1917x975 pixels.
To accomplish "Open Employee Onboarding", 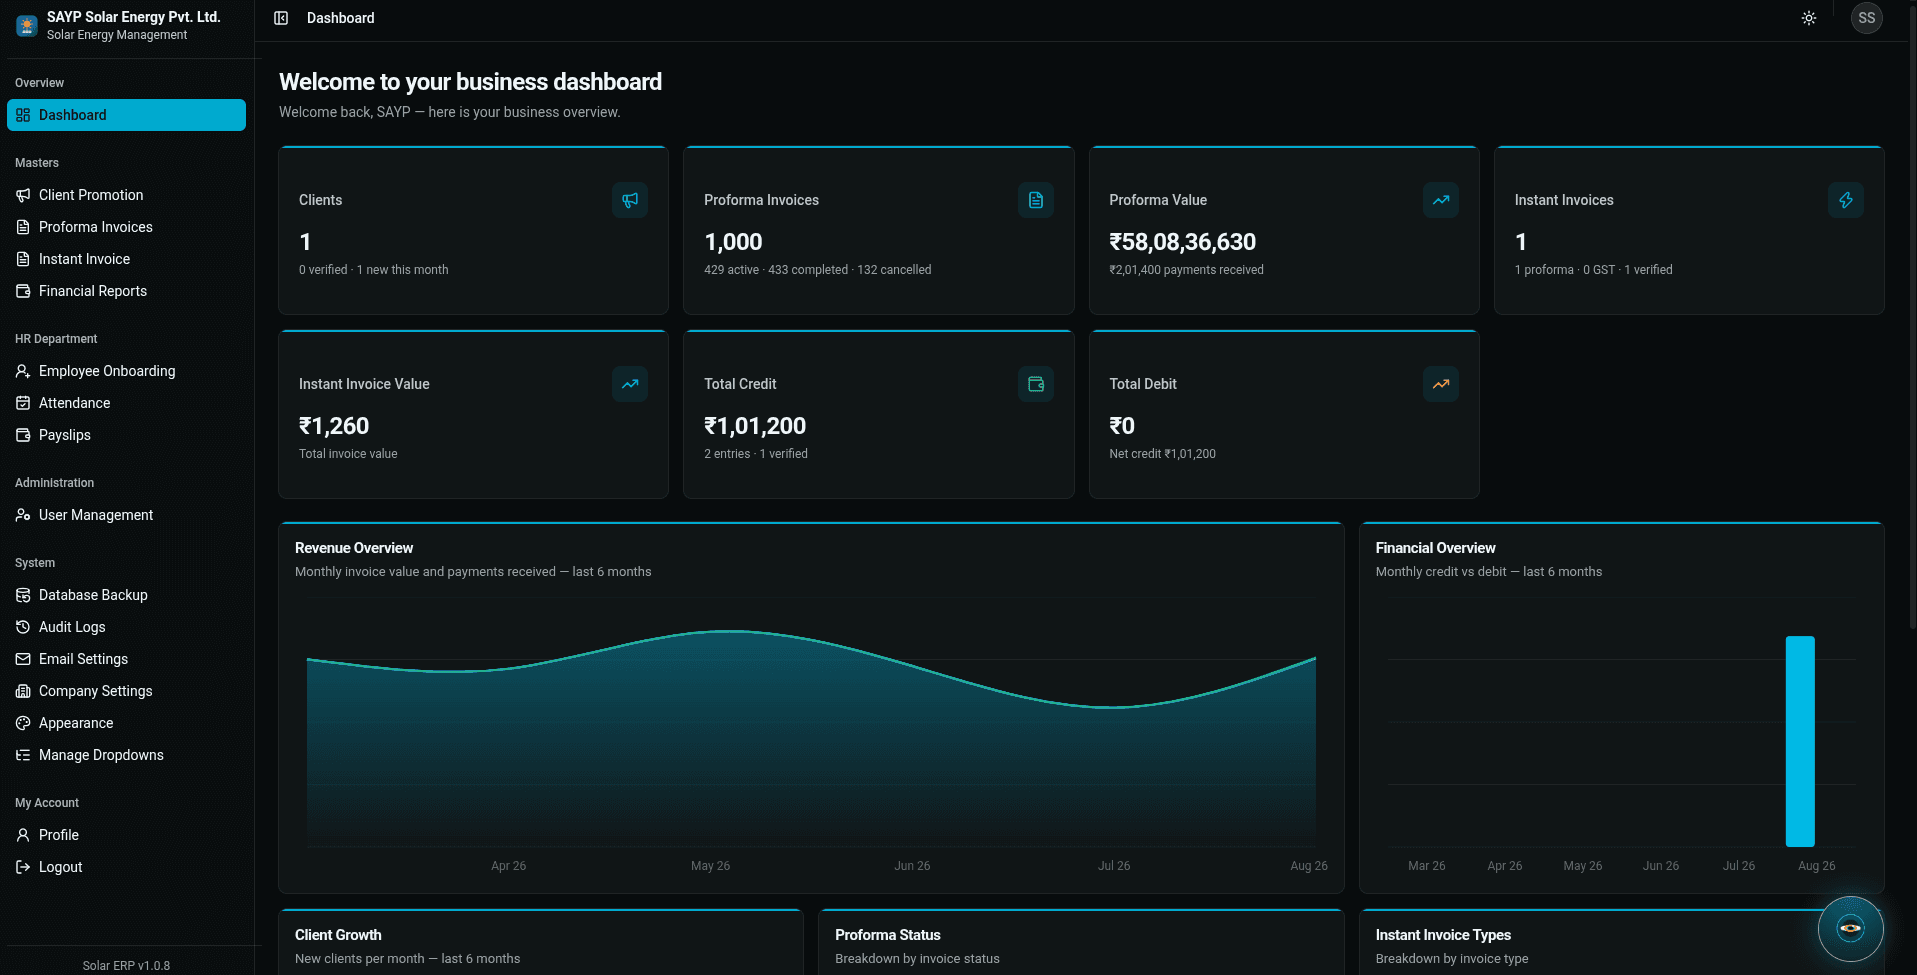I will point(126,371).
